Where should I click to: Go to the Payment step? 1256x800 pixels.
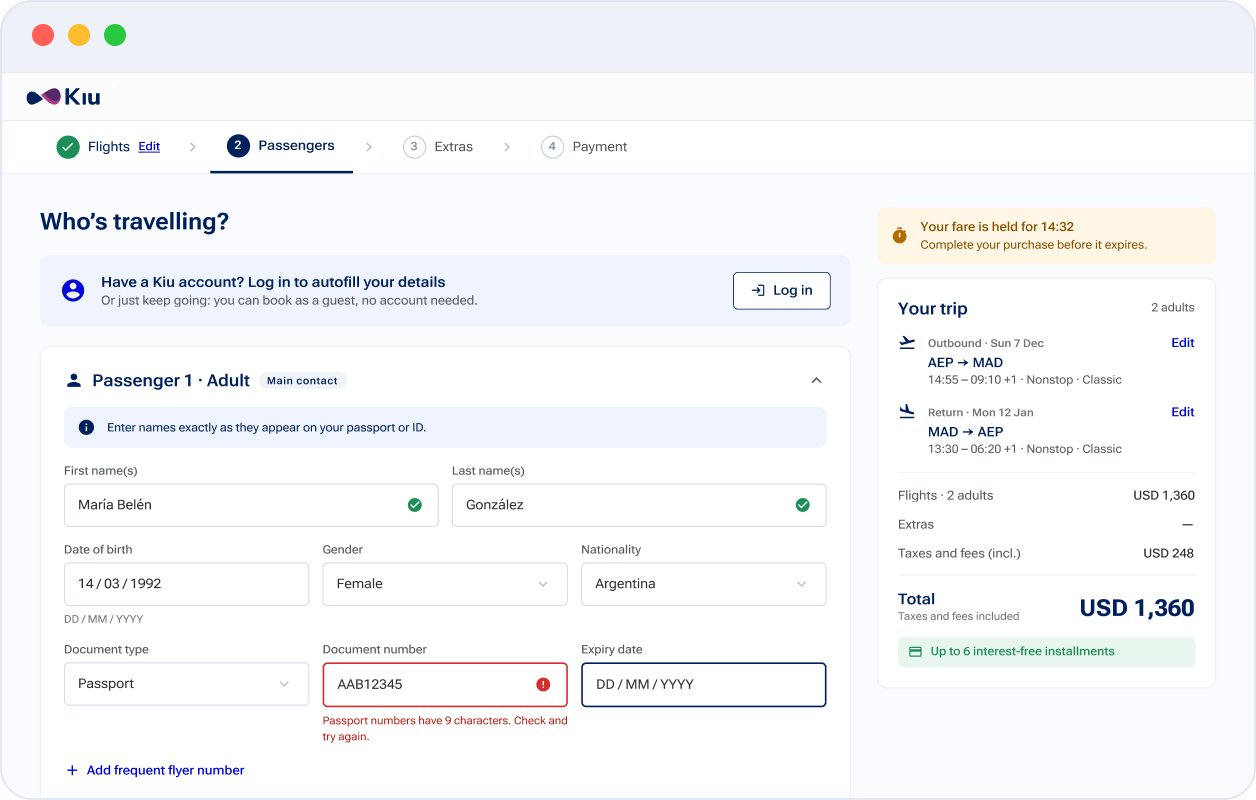[x=584, y=147]
